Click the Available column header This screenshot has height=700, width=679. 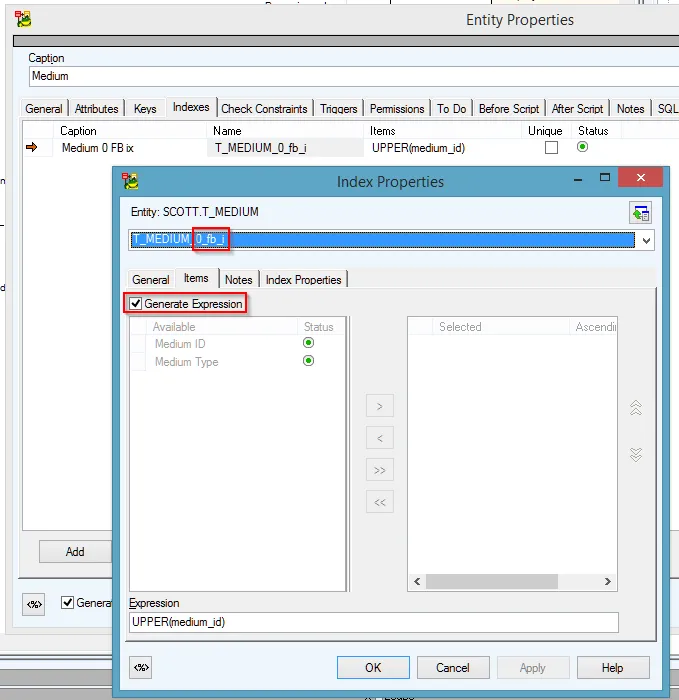(221, 327)
